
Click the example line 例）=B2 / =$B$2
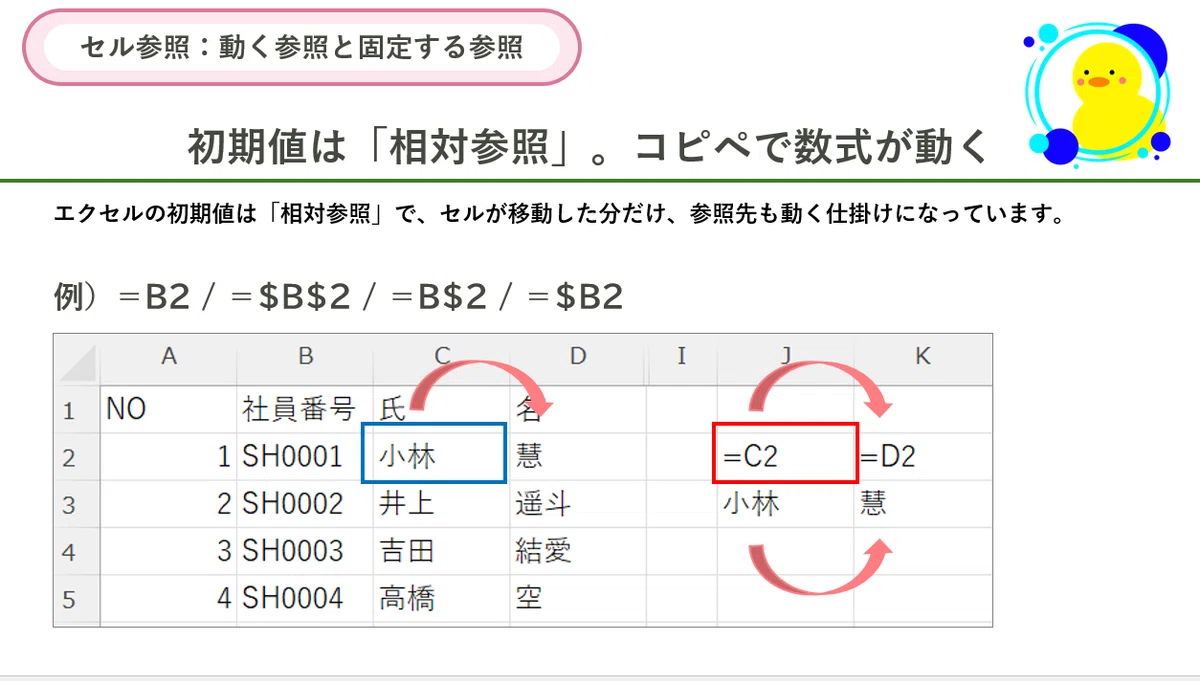(338, 297)
